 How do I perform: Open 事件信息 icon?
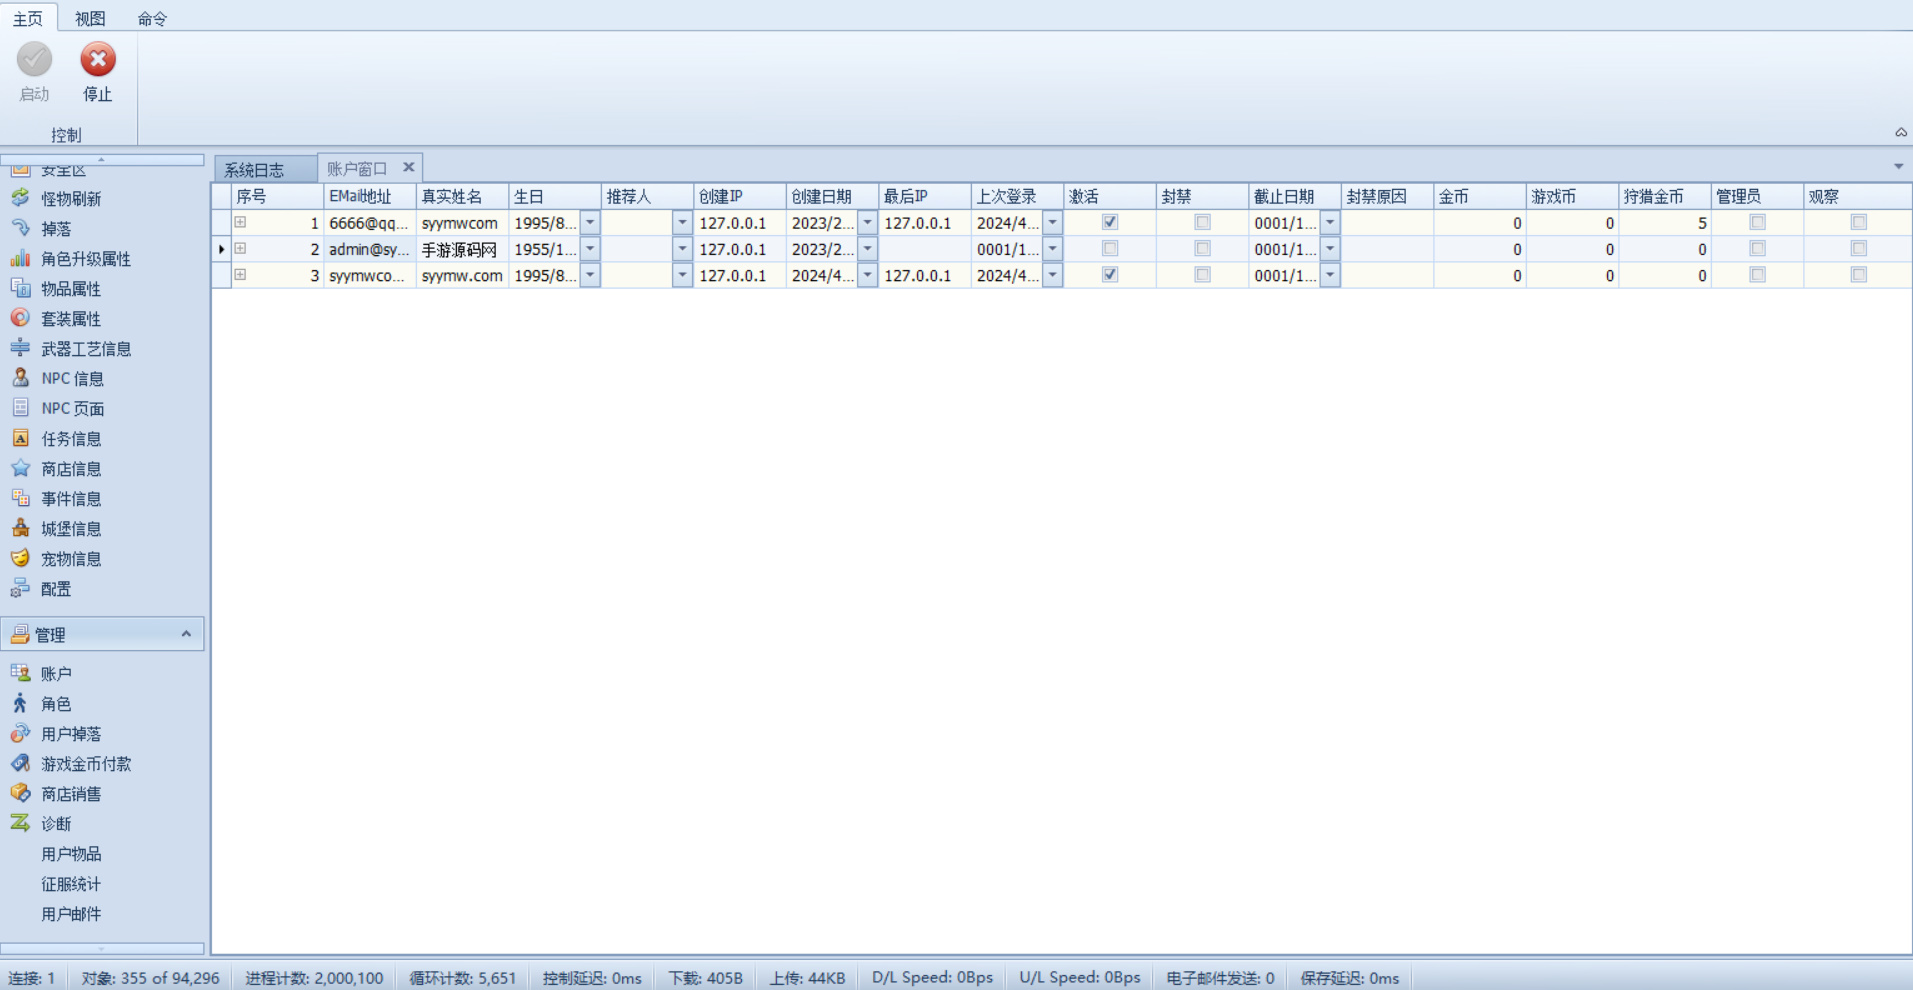point(20,498)
